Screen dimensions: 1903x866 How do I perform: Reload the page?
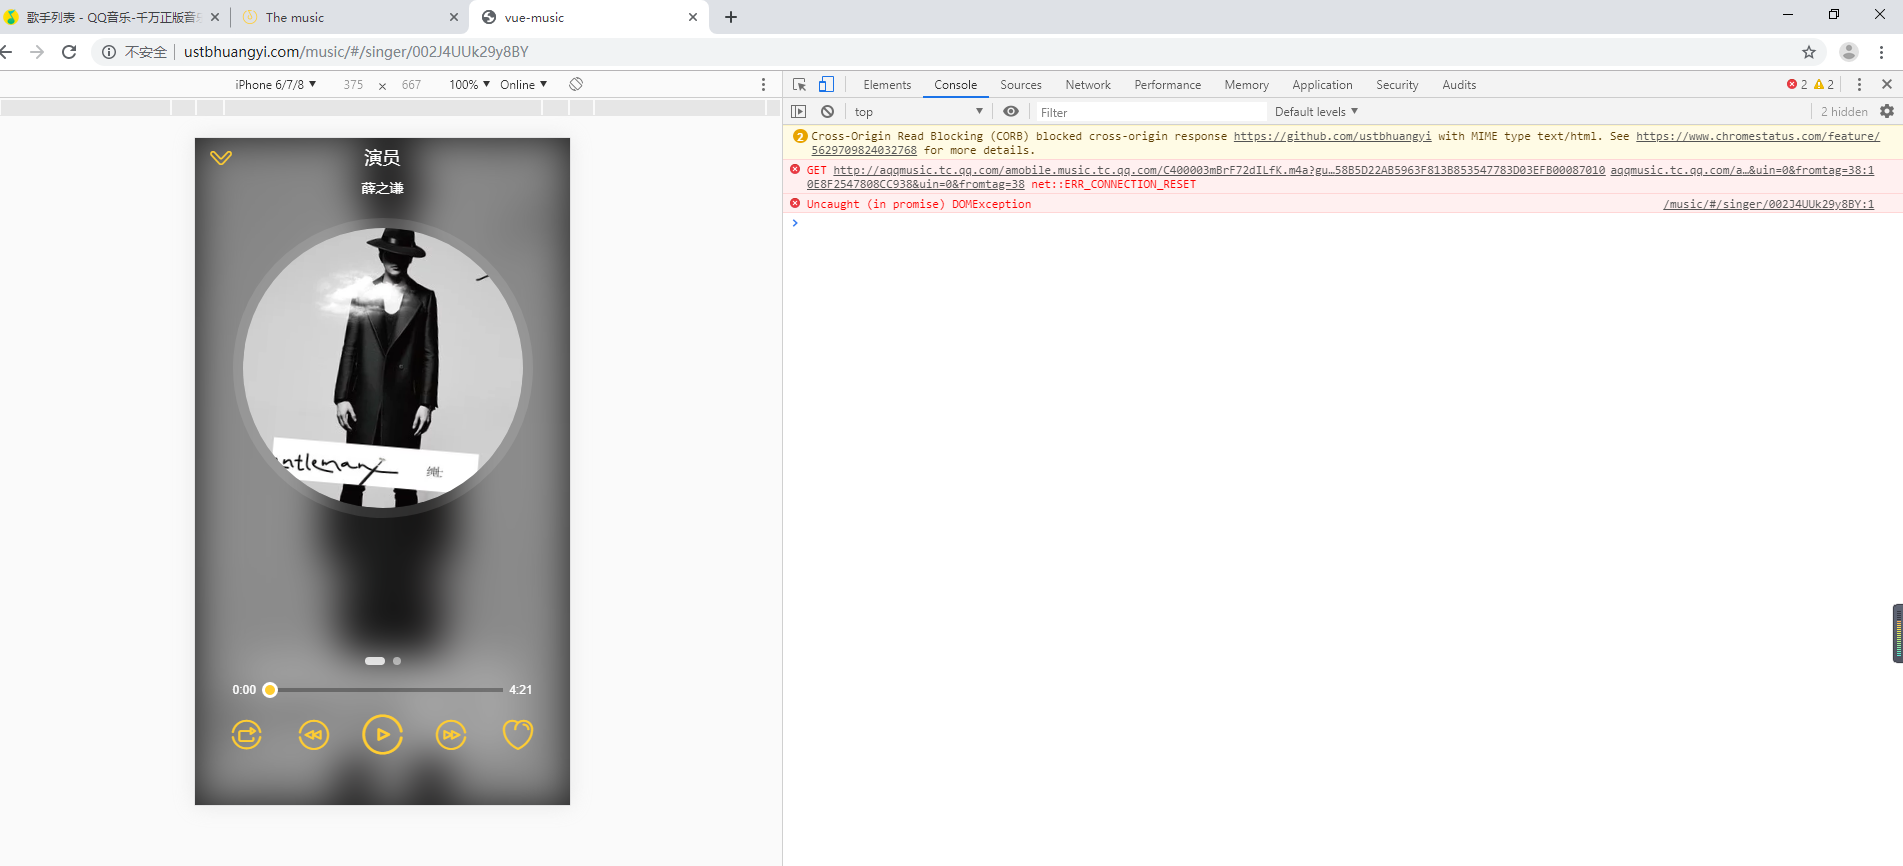coord(69,52)
